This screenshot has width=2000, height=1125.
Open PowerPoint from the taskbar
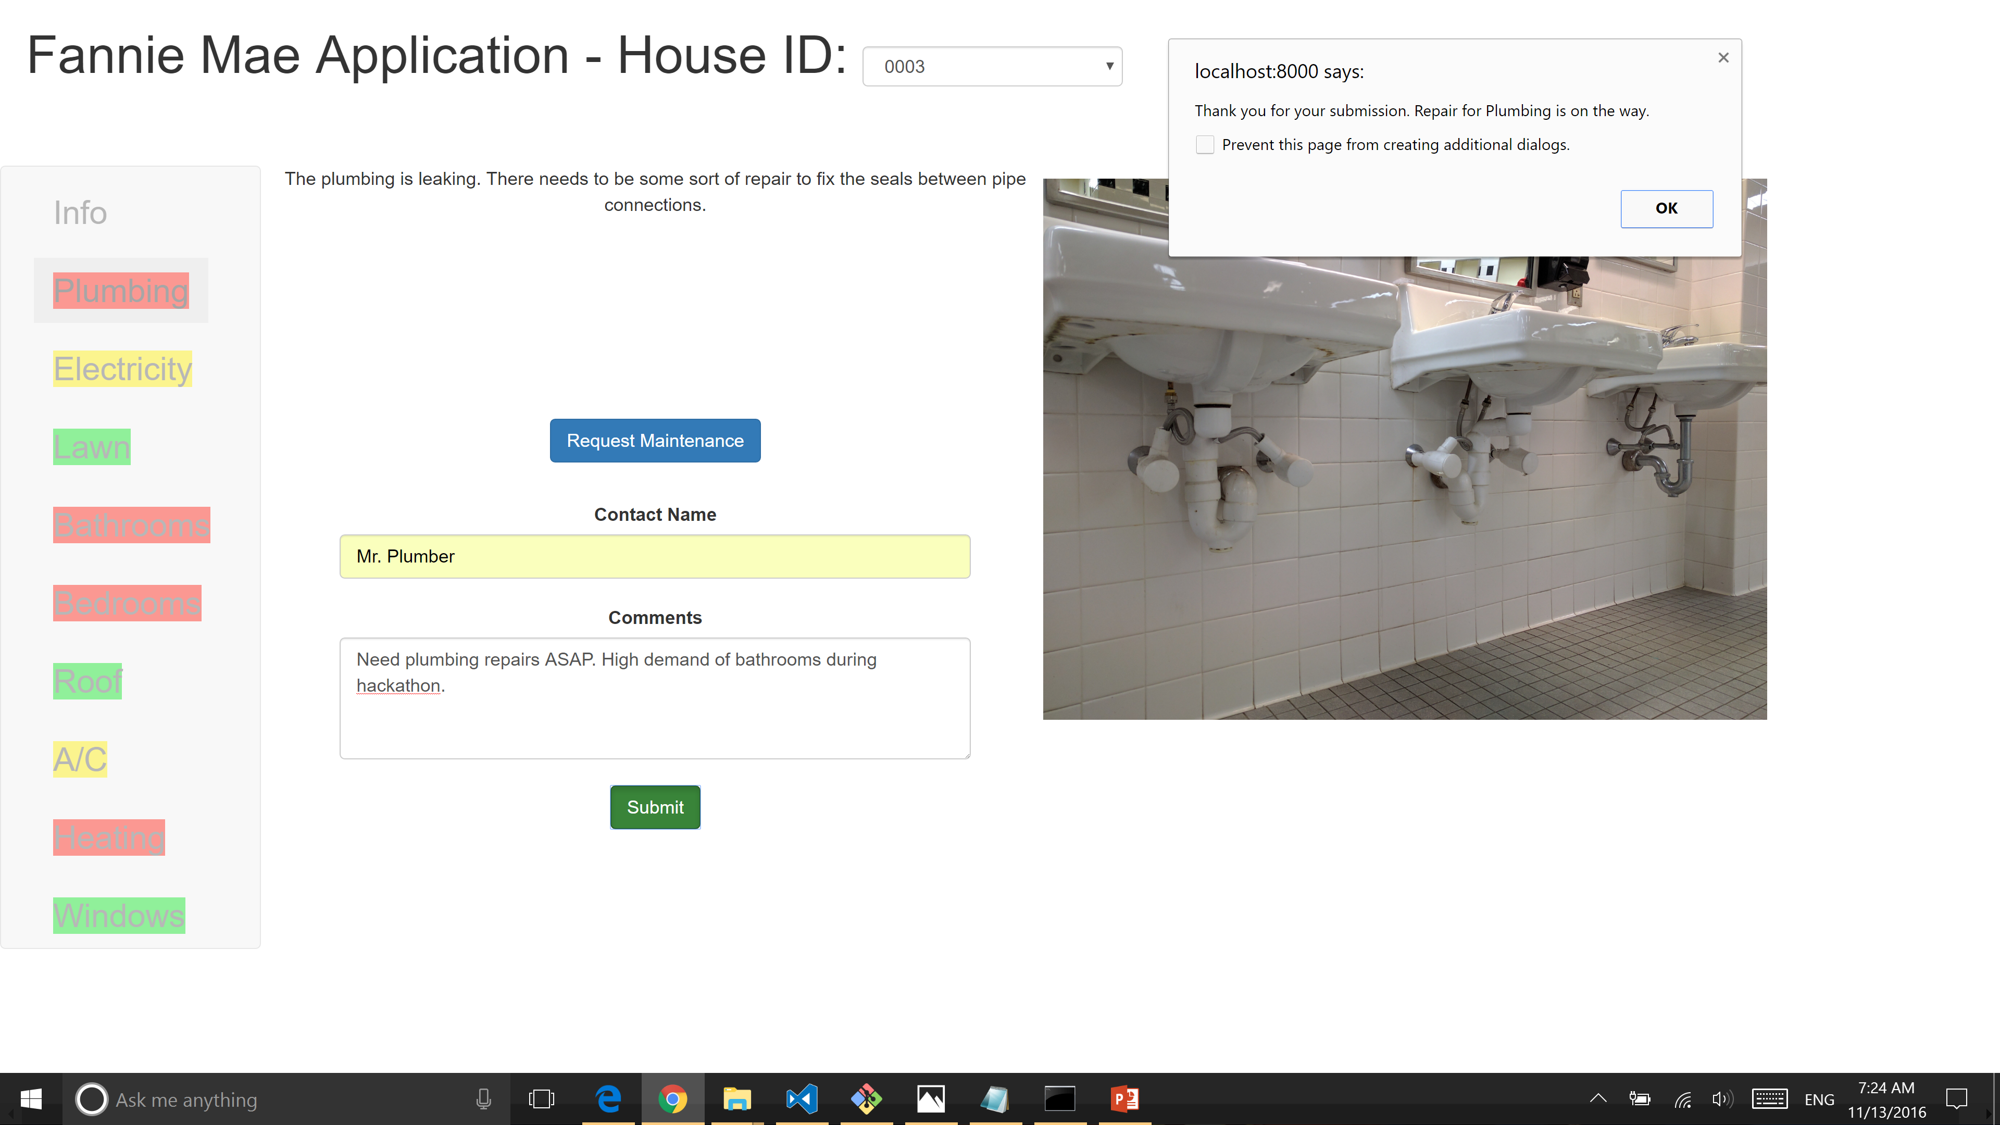point(1124,1099)
